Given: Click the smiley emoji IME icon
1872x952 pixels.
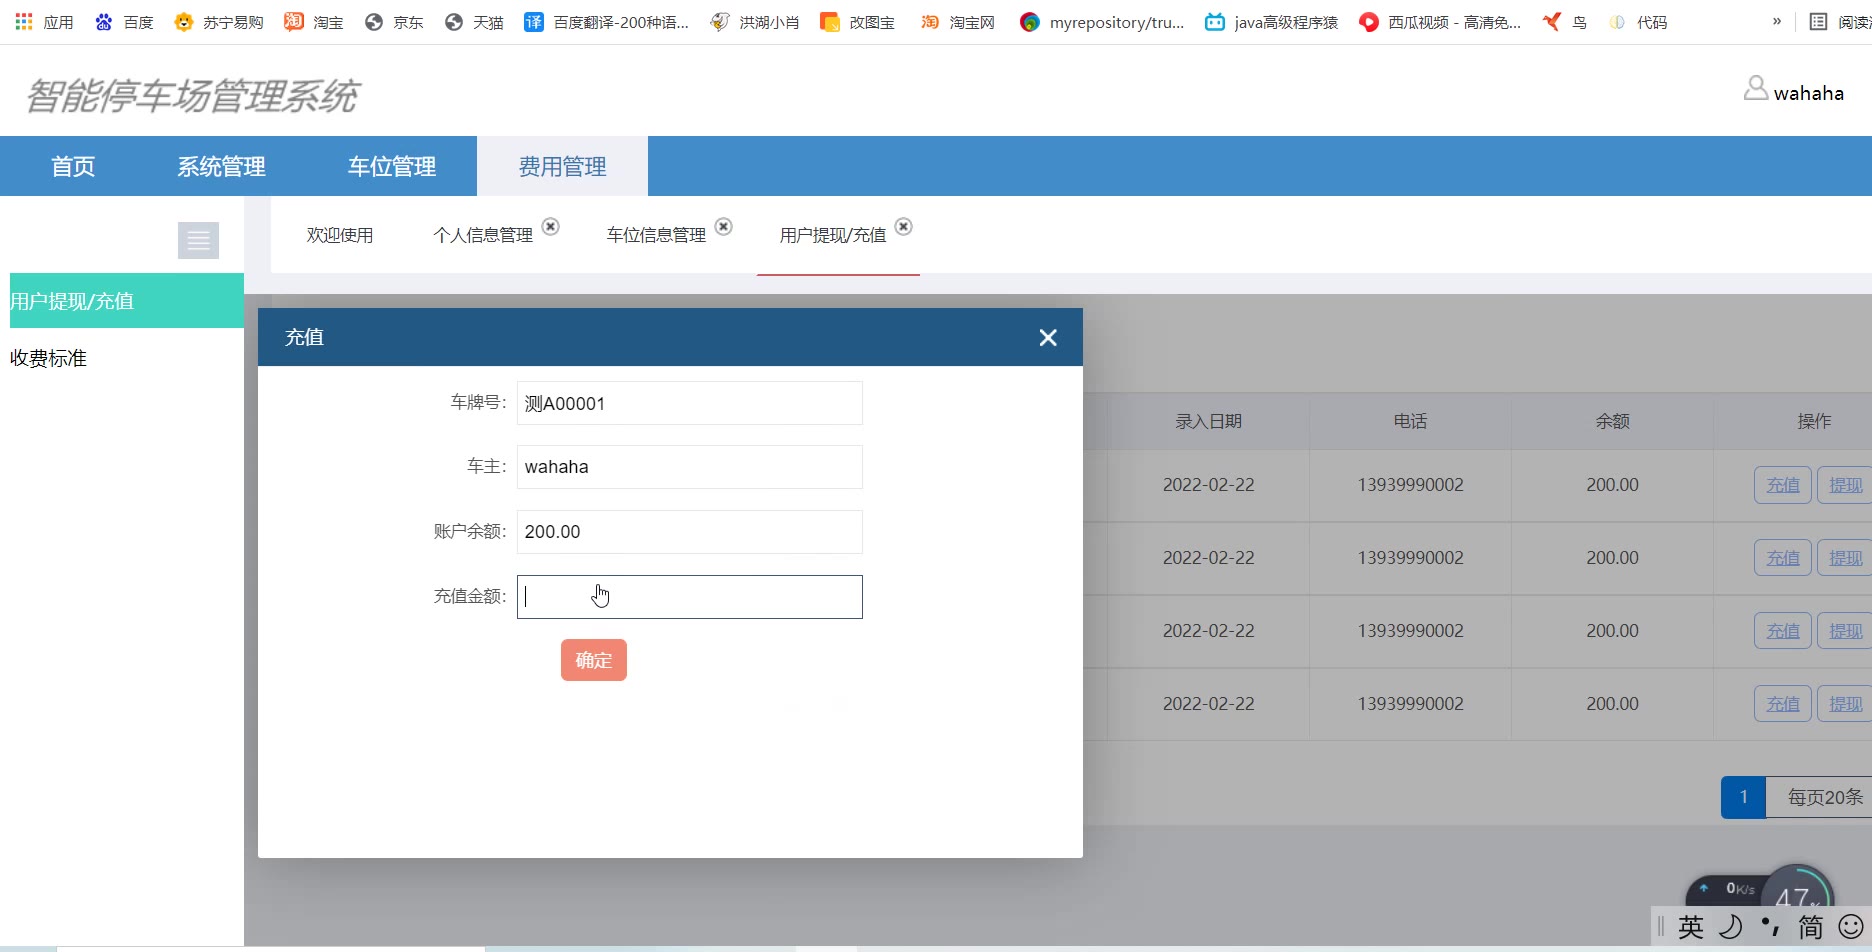Looking at the screenshot, I should pyautogui.click(x=1851, y=927).
